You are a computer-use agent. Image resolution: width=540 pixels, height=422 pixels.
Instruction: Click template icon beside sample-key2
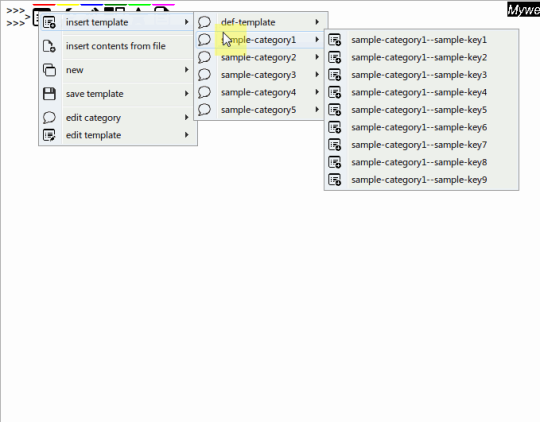pos(334,58)
